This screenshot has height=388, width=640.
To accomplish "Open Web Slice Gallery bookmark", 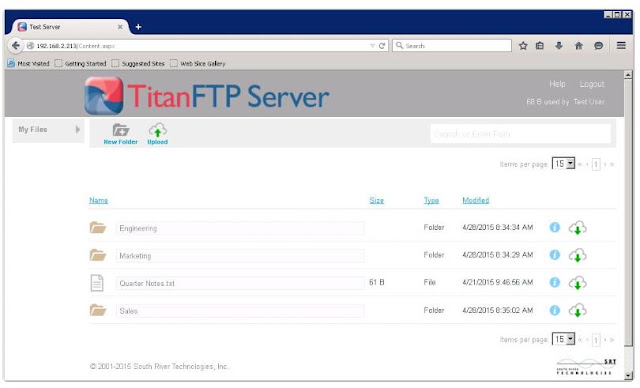I will click(198, 64).
